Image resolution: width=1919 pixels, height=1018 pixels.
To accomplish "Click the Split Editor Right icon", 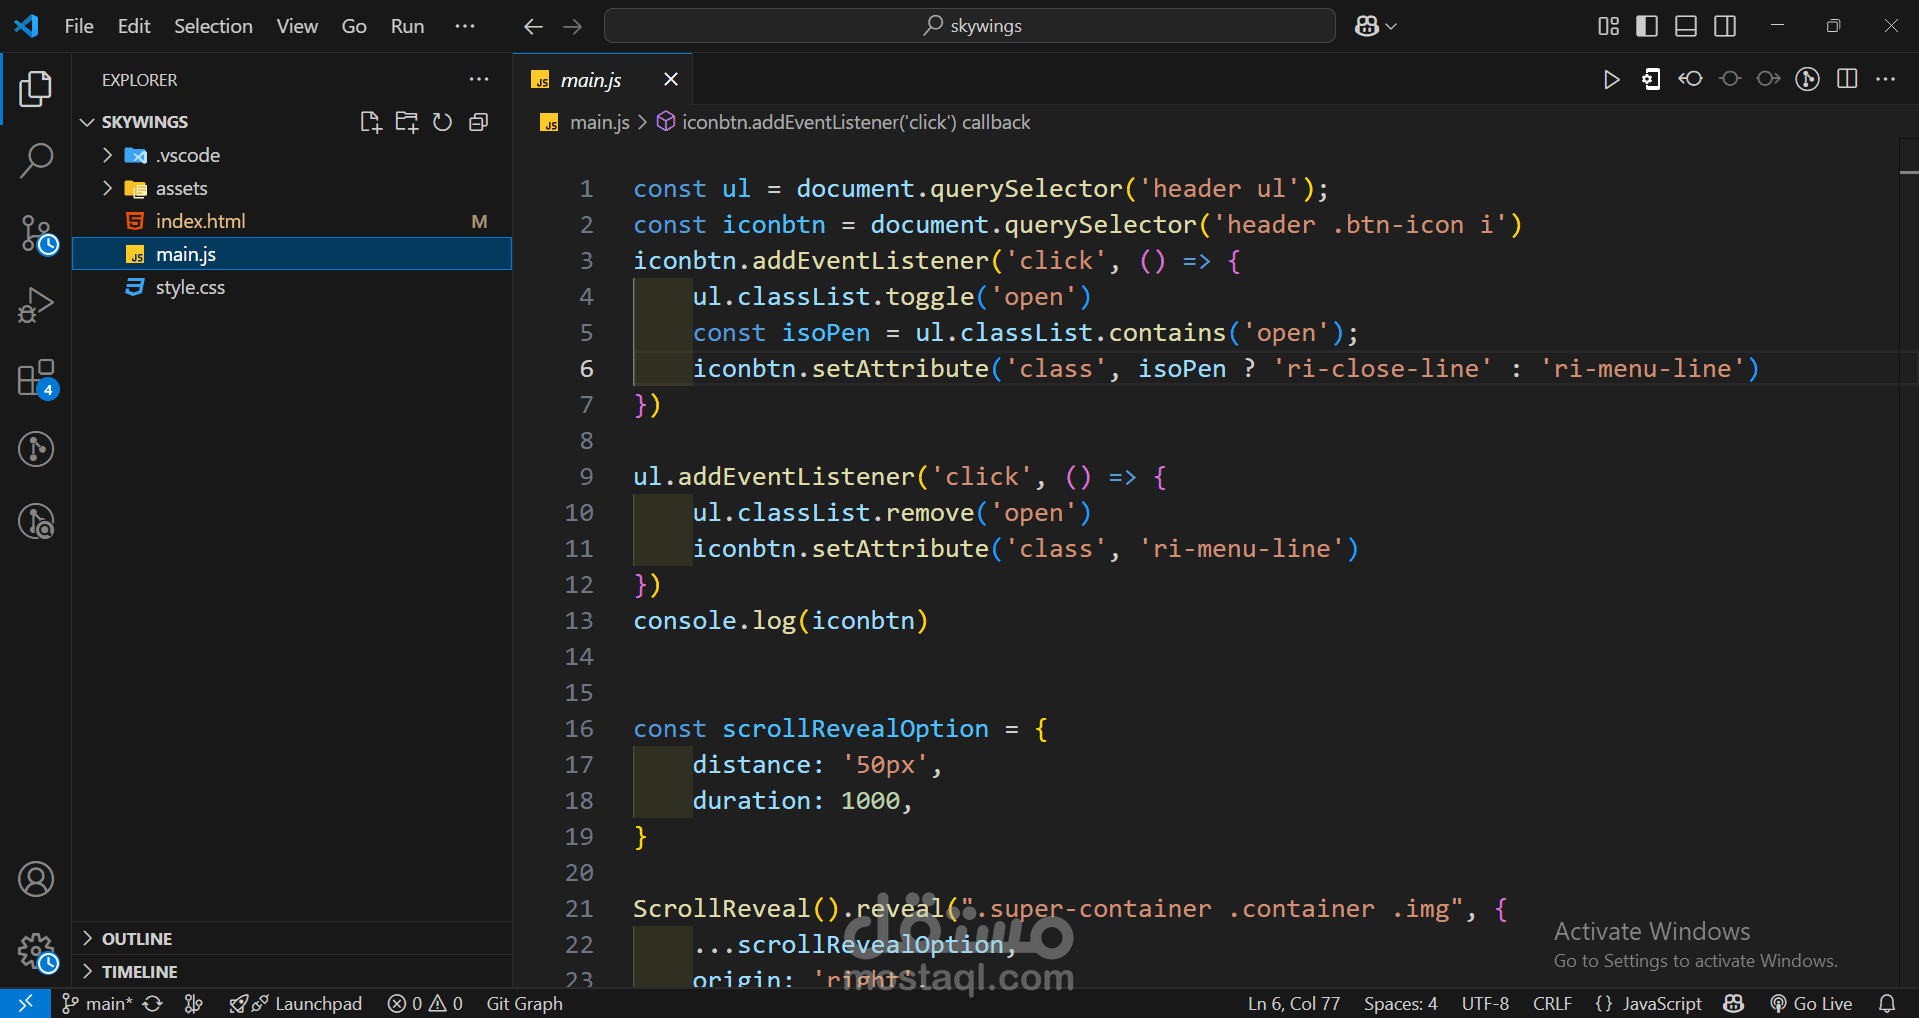I will coord(1847,79).
